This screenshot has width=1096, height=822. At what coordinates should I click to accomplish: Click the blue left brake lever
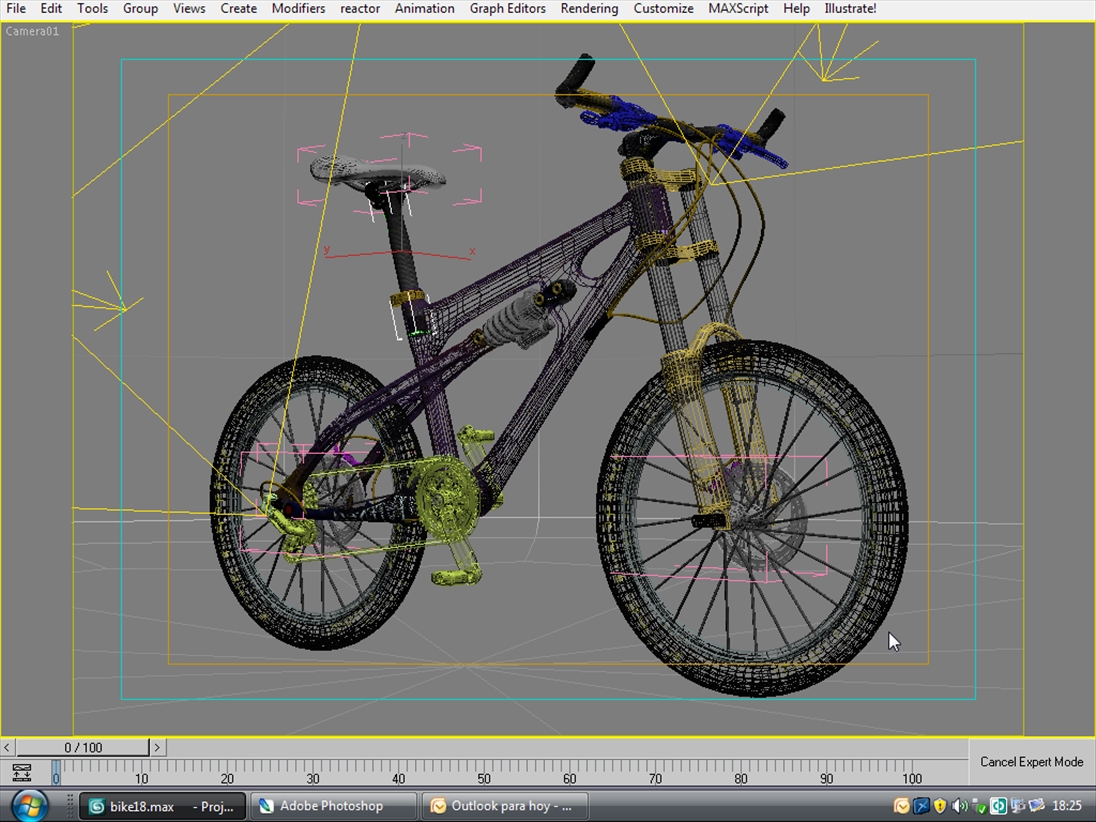pos(618,115)
